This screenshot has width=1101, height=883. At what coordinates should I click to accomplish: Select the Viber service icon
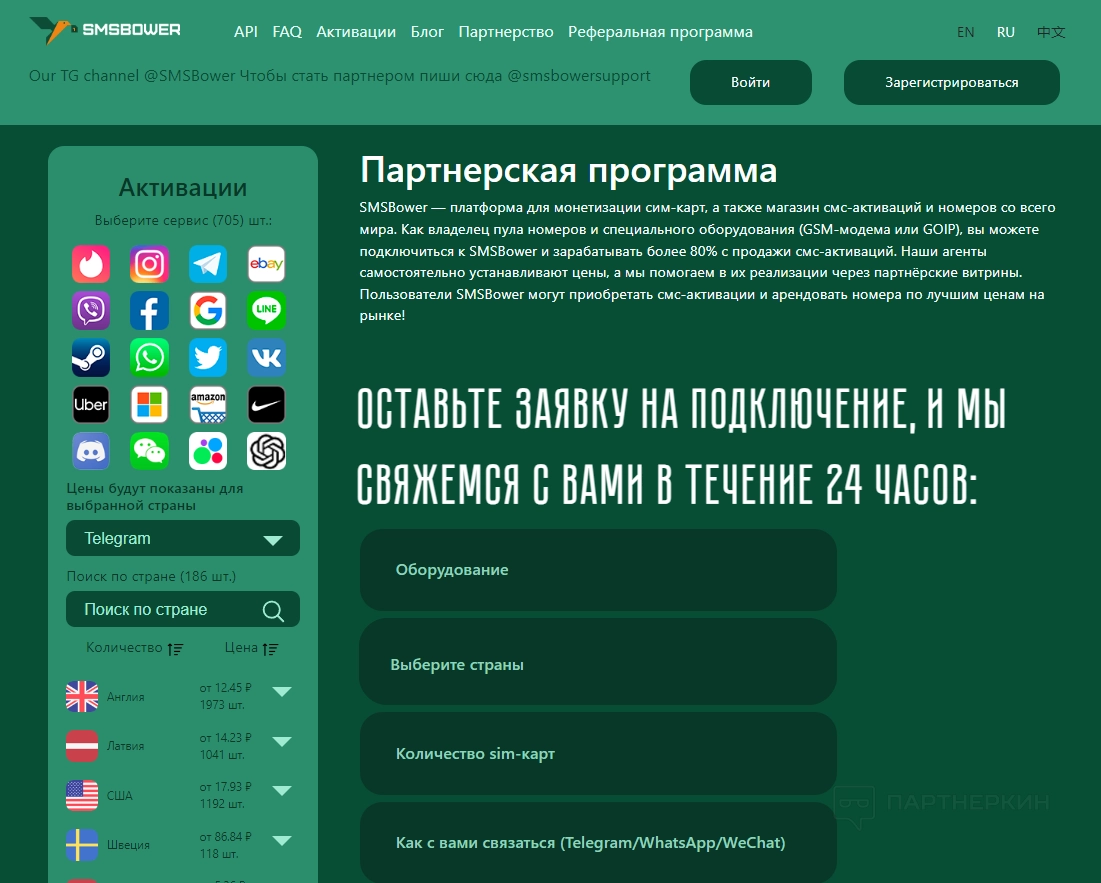pos(91,310)
